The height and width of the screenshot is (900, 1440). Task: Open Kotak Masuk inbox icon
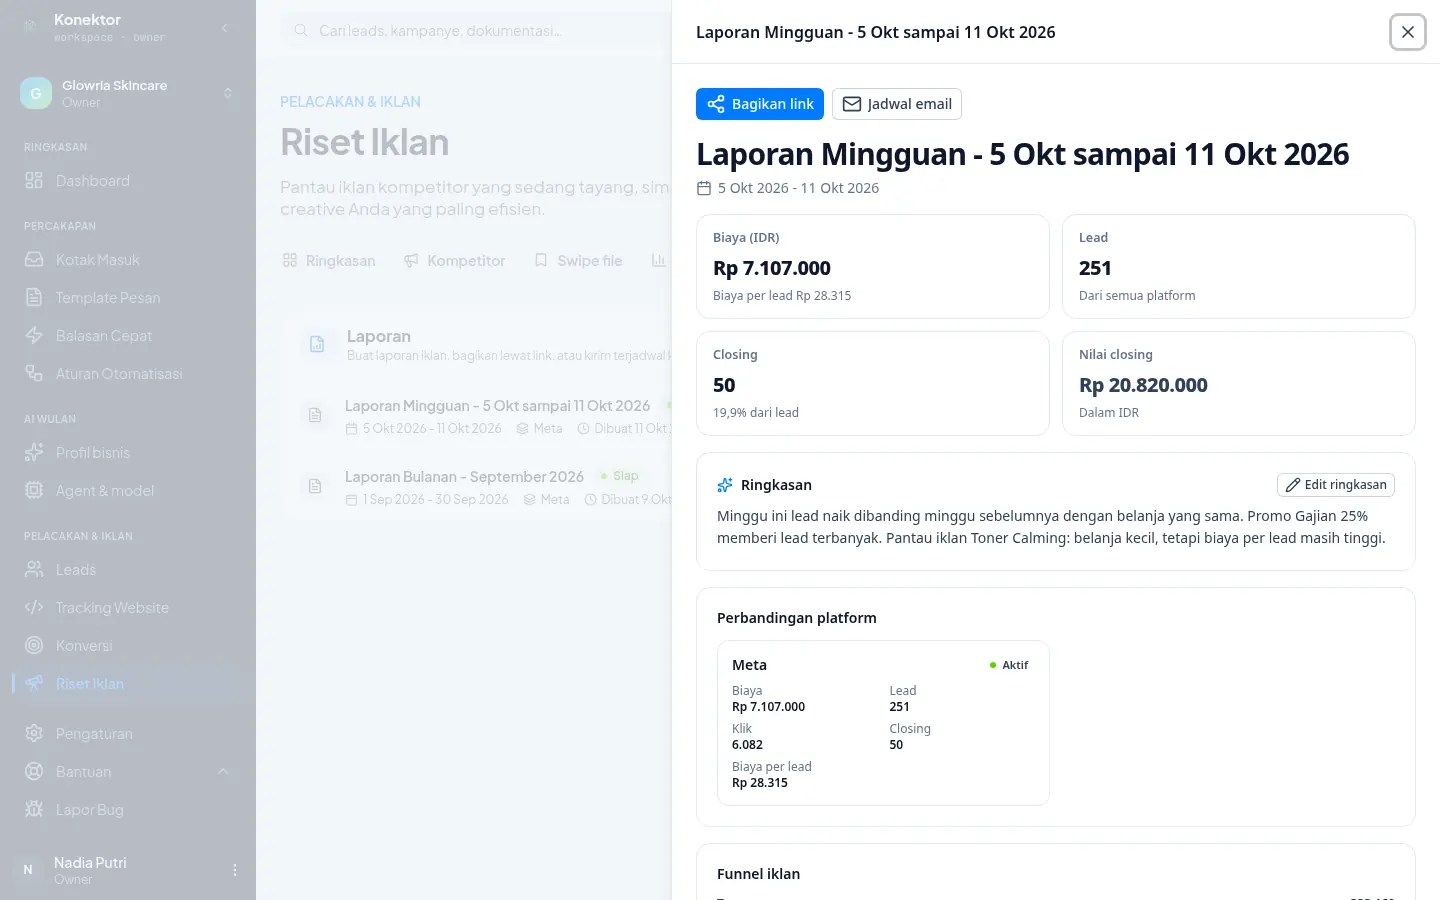34,260
